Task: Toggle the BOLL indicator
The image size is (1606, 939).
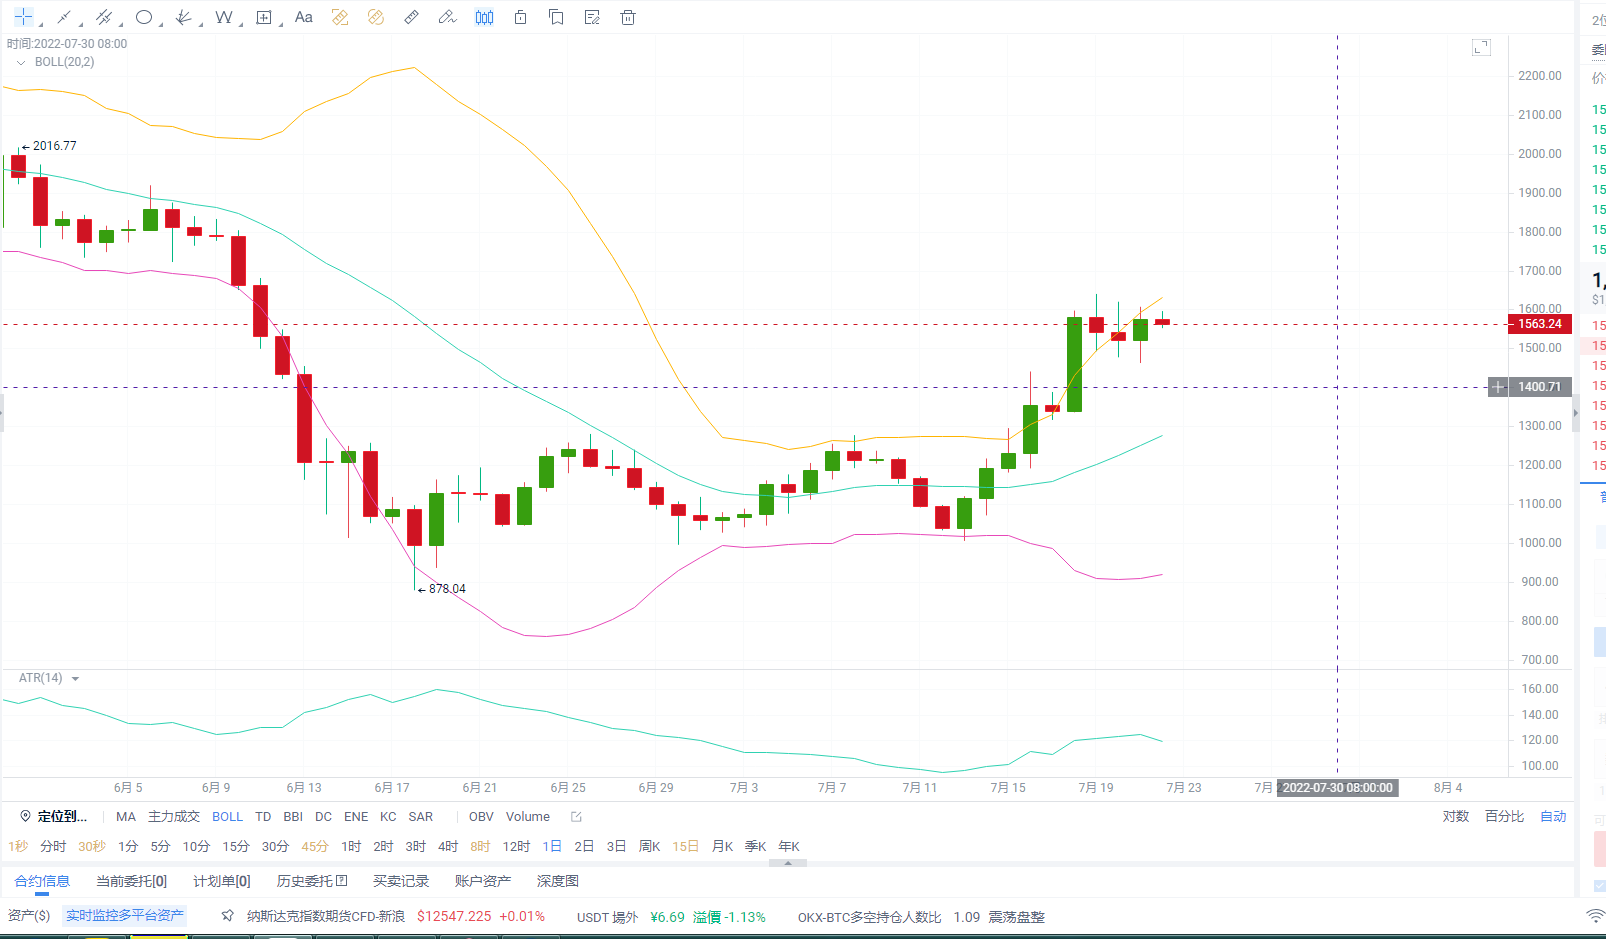Action: (227, 816)
